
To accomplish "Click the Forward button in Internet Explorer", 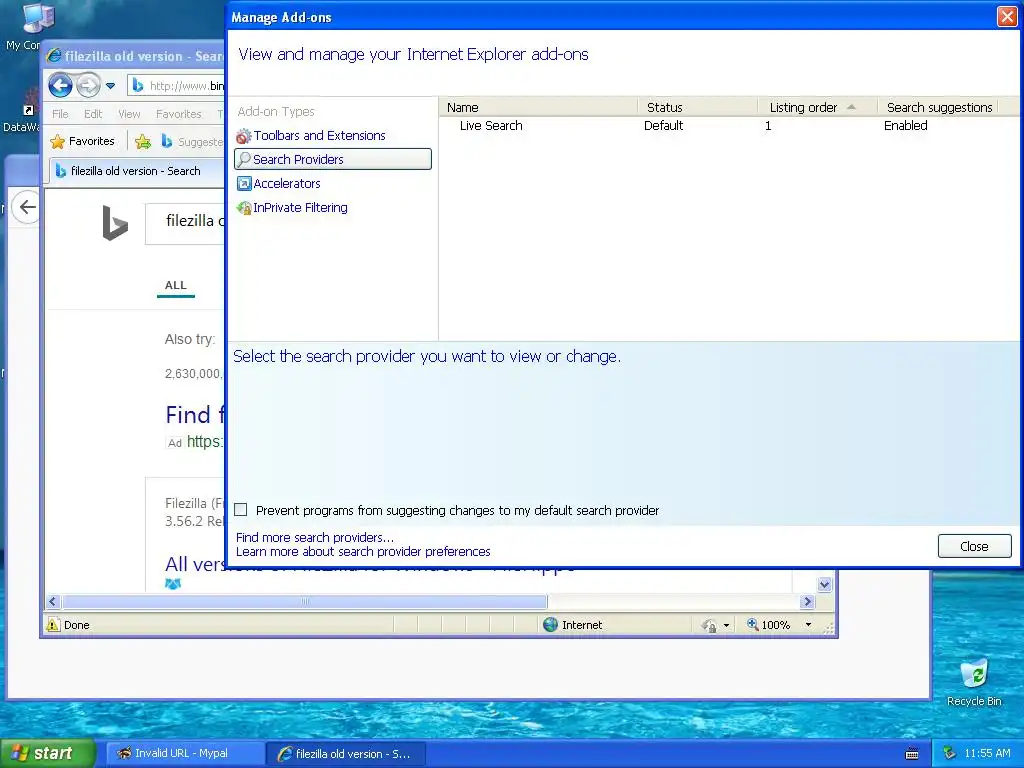I will (x=88, y=86).
